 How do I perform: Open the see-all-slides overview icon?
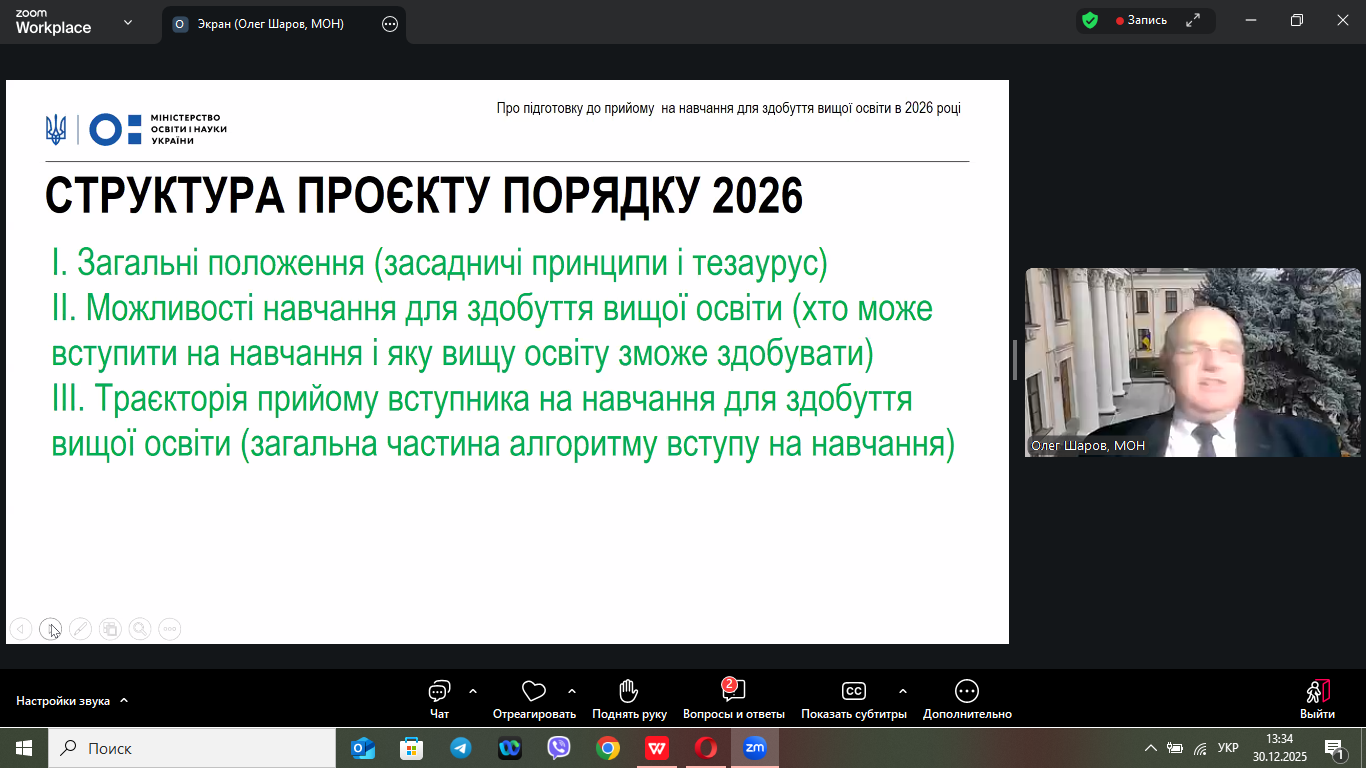110,629
